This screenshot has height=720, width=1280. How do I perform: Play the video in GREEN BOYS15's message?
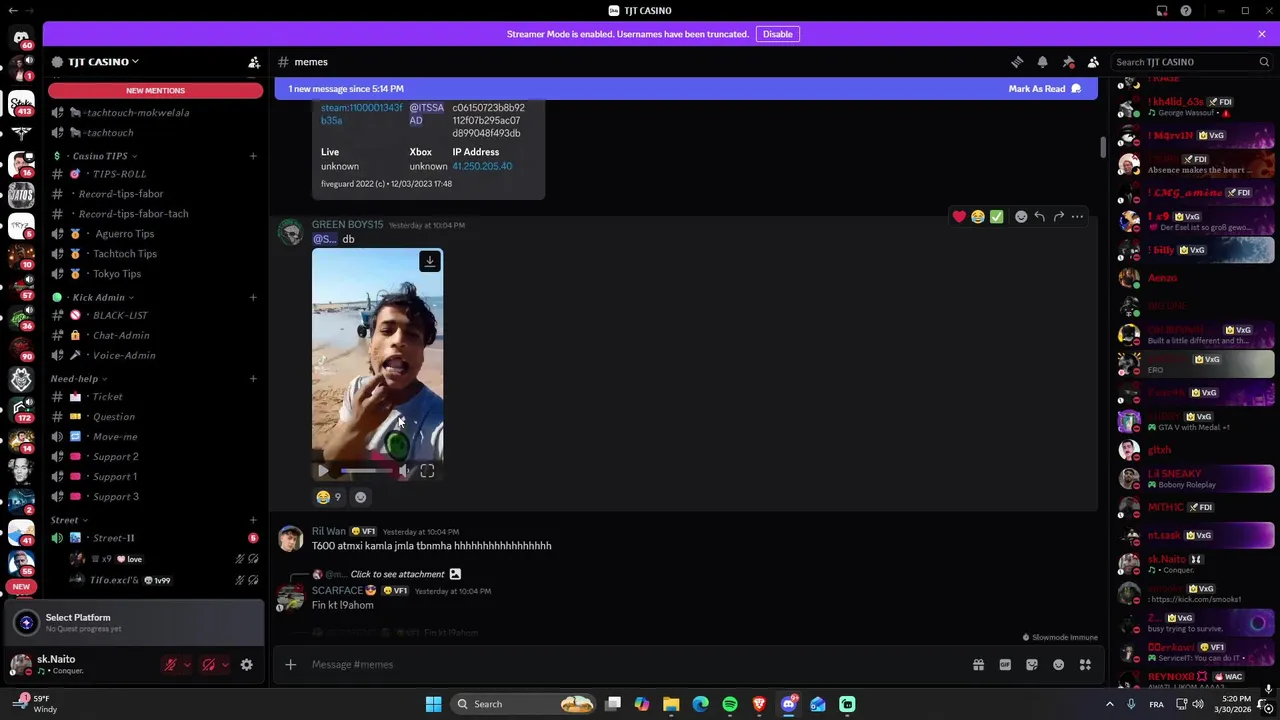pyautogui.click(x=323, y=471)
